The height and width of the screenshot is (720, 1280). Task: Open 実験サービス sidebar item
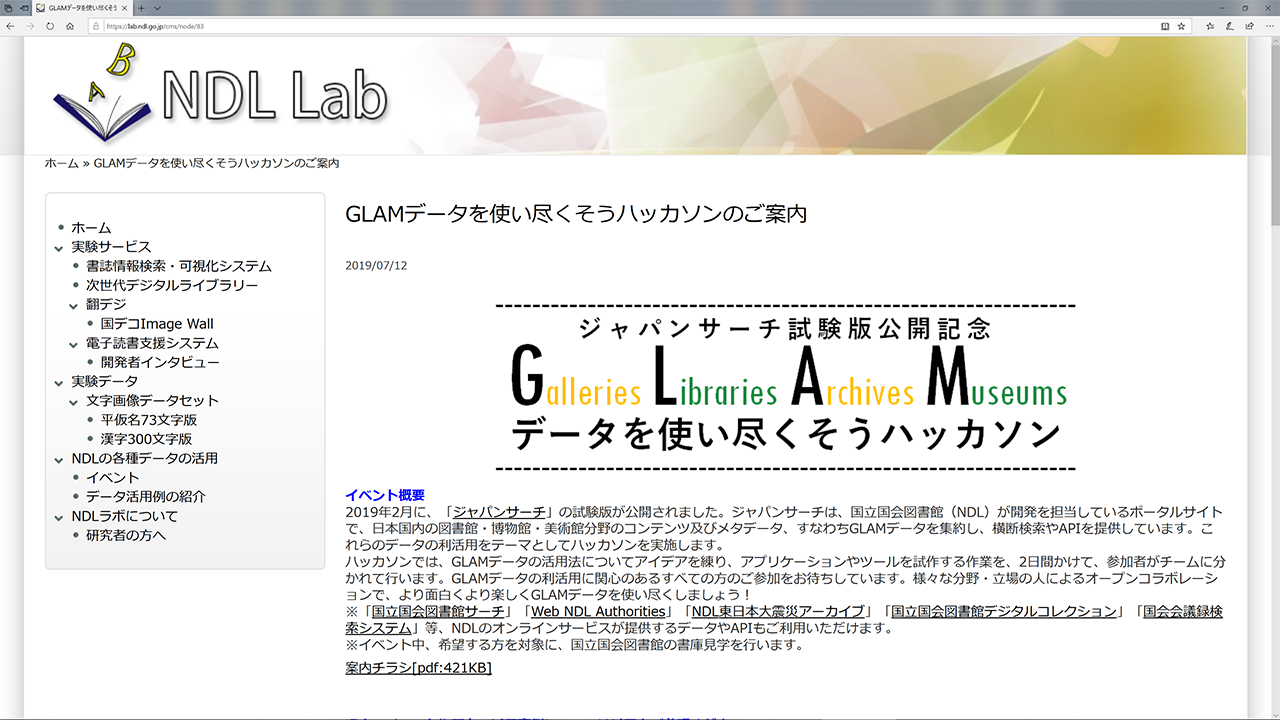(x=111, y=247)
